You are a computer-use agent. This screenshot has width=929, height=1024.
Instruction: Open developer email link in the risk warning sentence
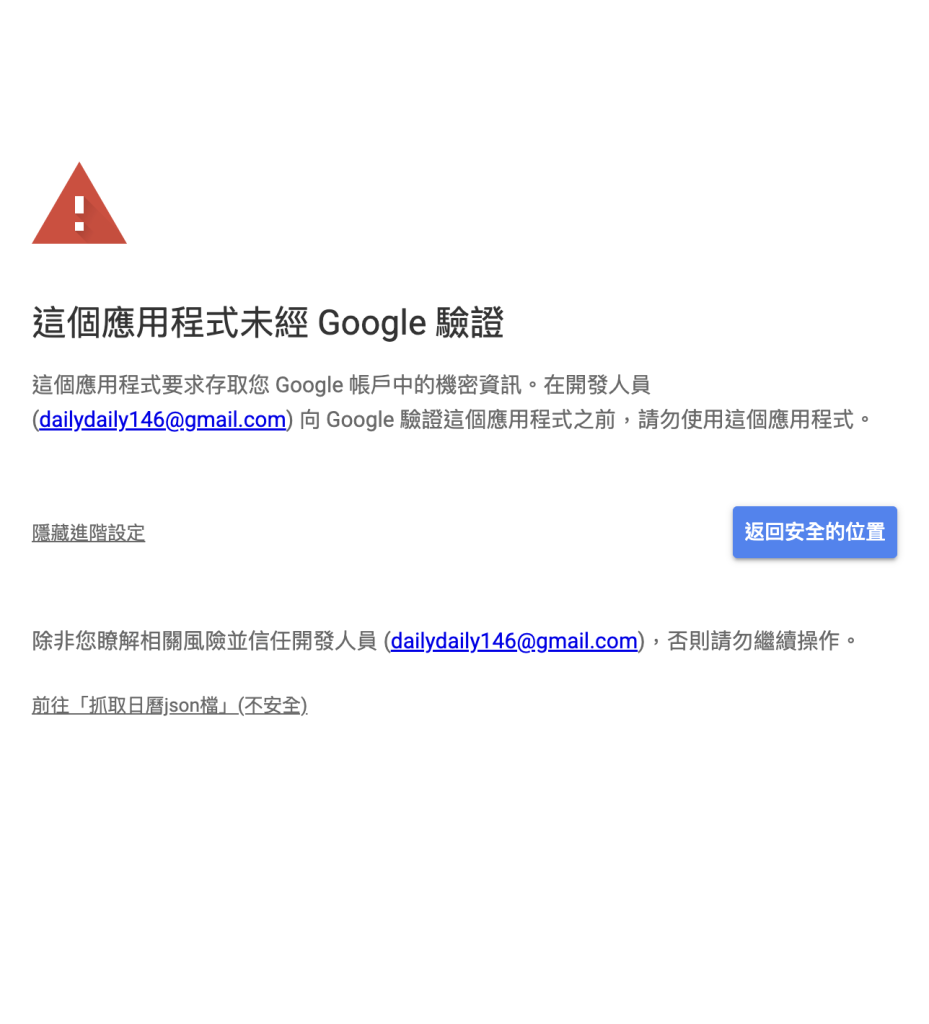pos(514,641)
